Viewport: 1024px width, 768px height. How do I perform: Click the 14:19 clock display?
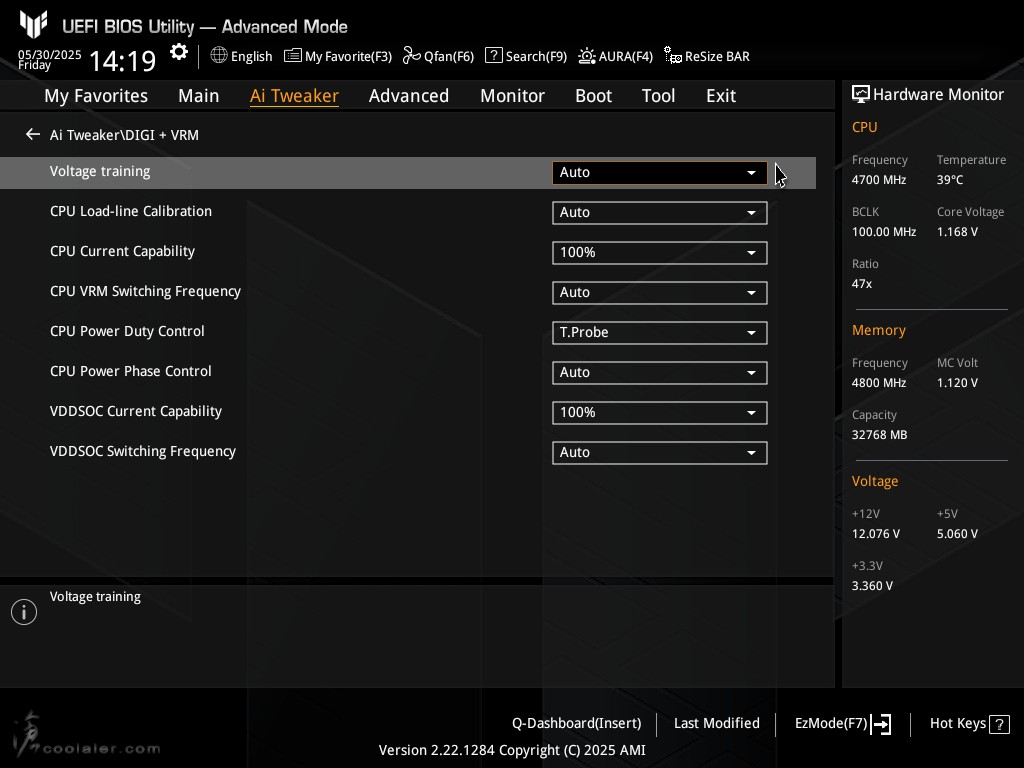122,61
